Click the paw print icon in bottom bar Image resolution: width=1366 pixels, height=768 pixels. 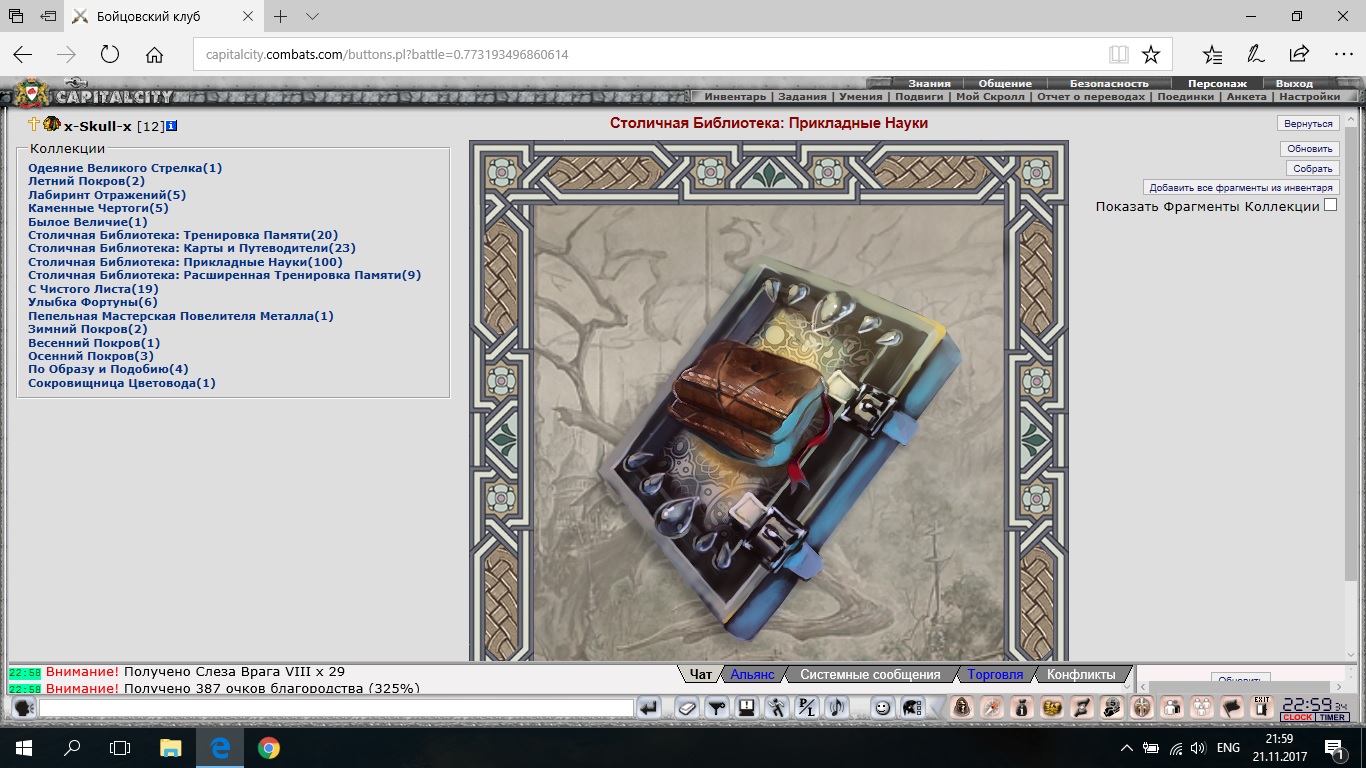[1201, 708]
